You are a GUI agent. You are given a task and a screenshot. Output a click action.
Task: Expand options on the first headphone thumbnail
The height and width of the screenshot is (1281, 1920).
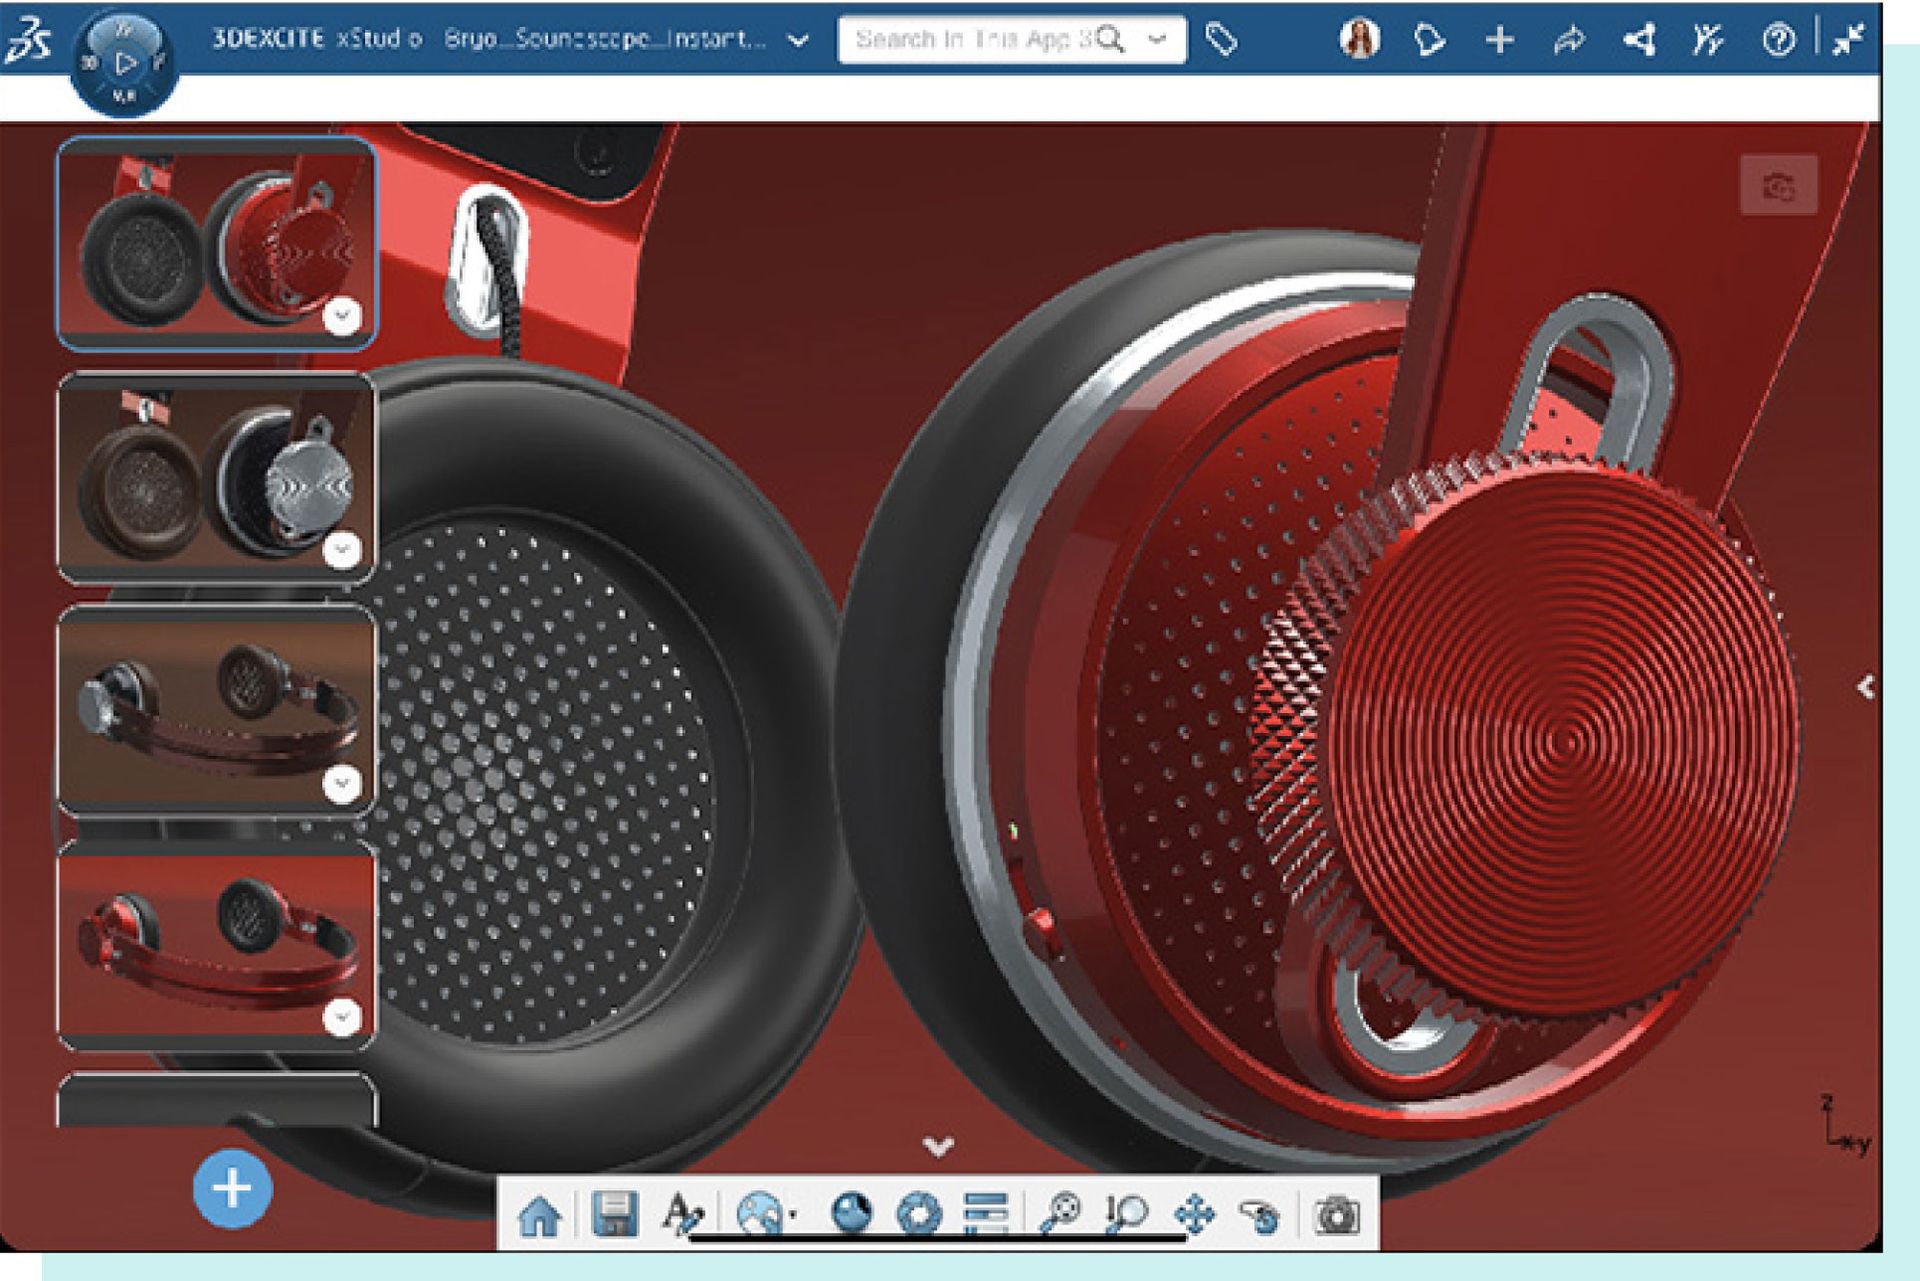pos(342,316)
